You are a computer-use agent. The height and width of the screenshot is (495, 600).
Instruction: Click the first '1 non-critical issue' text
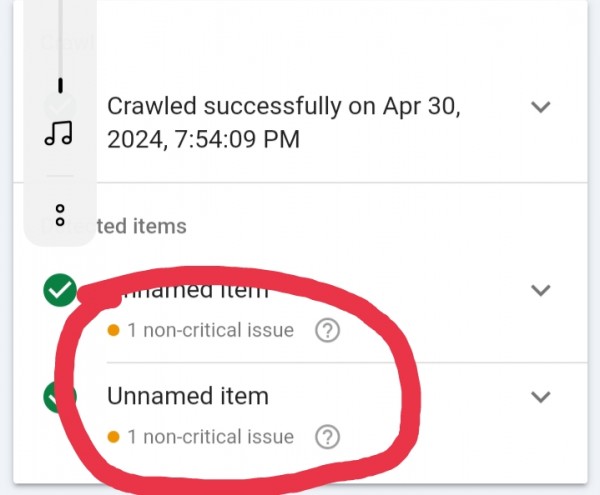(210, 330)
